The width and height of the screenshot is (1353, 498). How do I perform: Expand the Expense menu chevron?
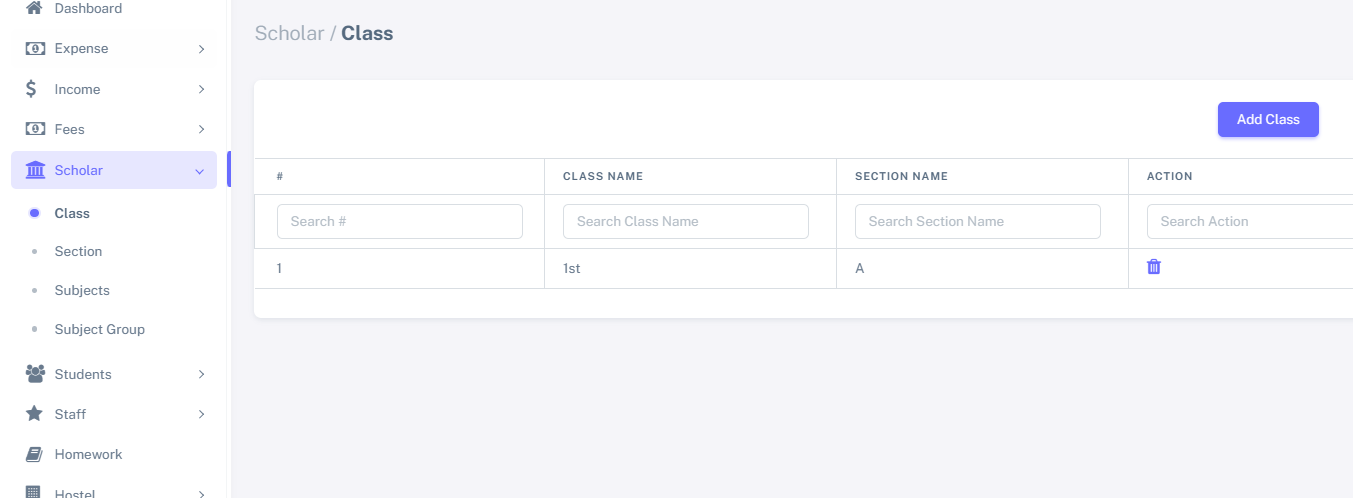(201, 48)
